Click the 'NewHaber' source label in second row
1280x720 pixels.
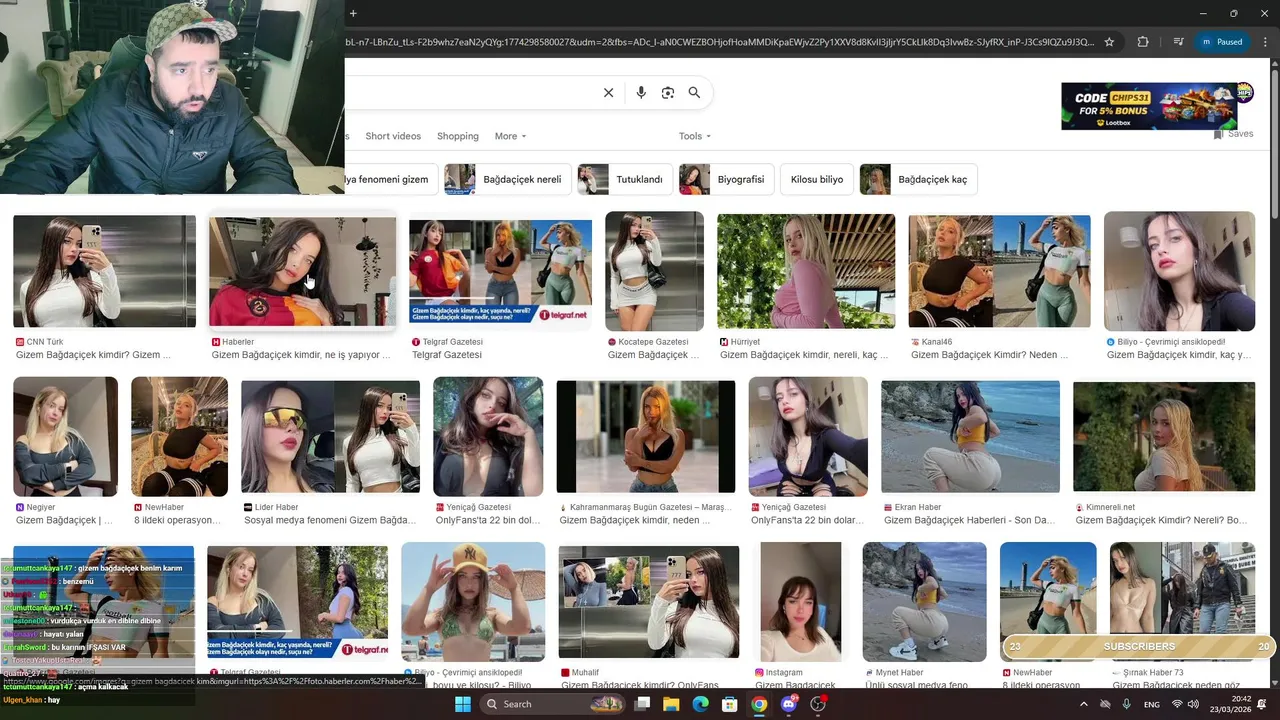[165, 507]
